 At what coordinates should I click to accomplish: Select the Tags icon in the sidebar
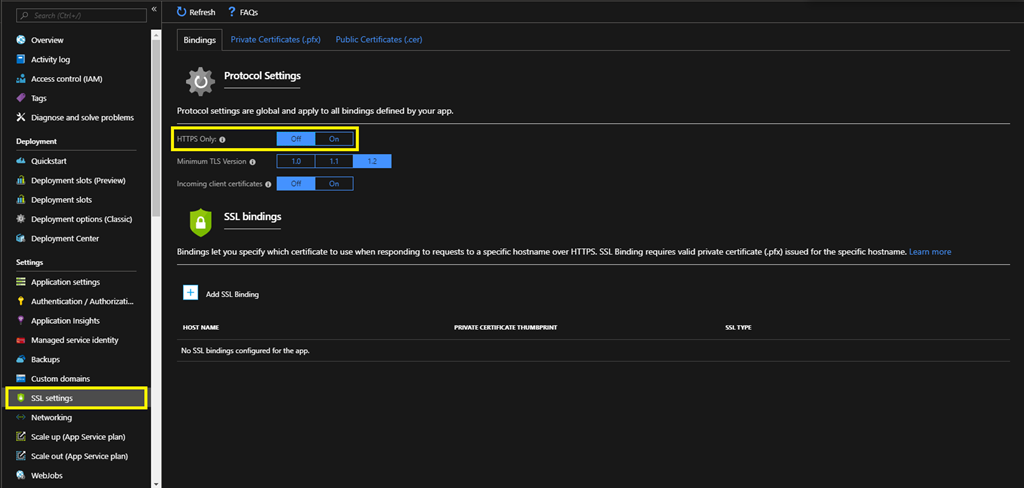click(20, 98)
